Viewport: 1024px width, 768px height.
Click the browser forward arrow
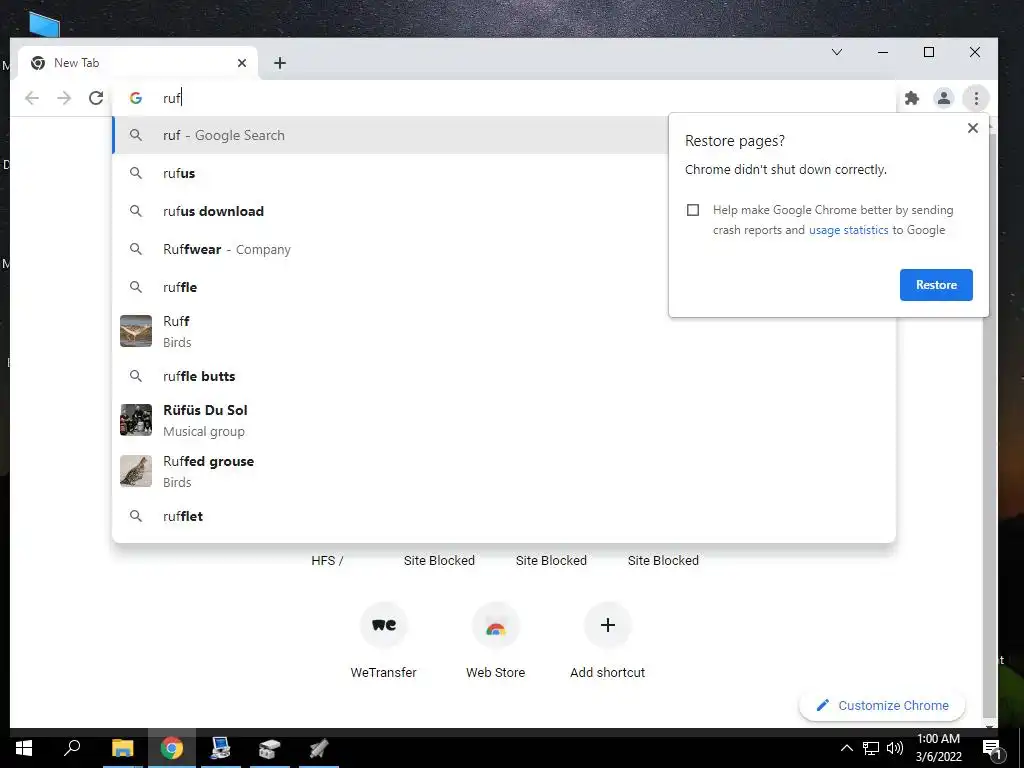tap(64, 98)
